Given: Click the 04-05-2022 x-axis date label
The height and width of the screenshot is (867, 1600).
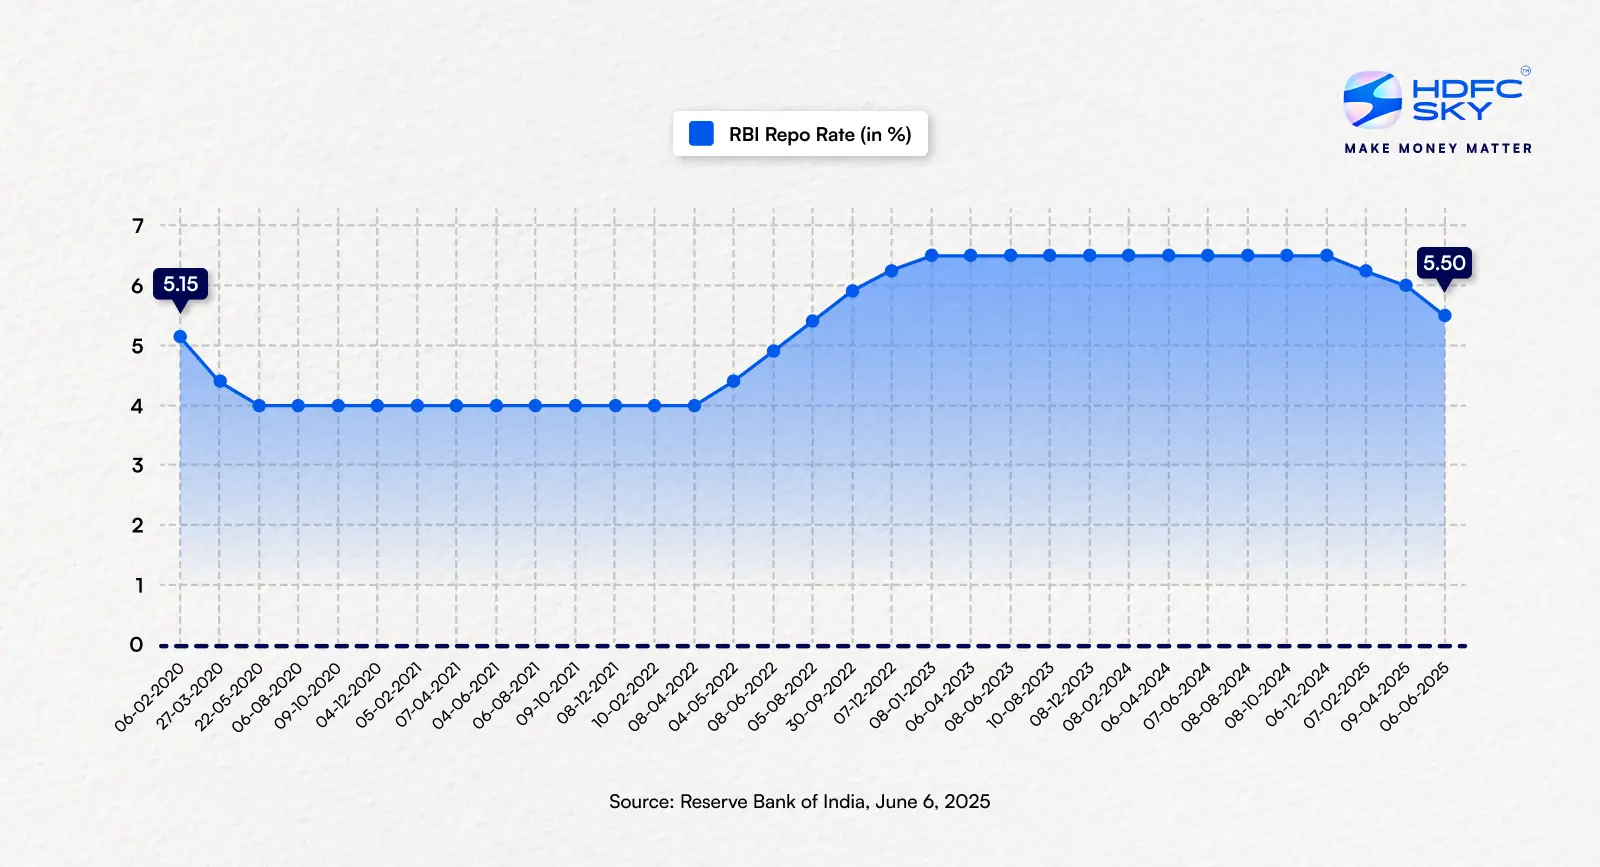Looking at the screenshot, I should point(705,695).
